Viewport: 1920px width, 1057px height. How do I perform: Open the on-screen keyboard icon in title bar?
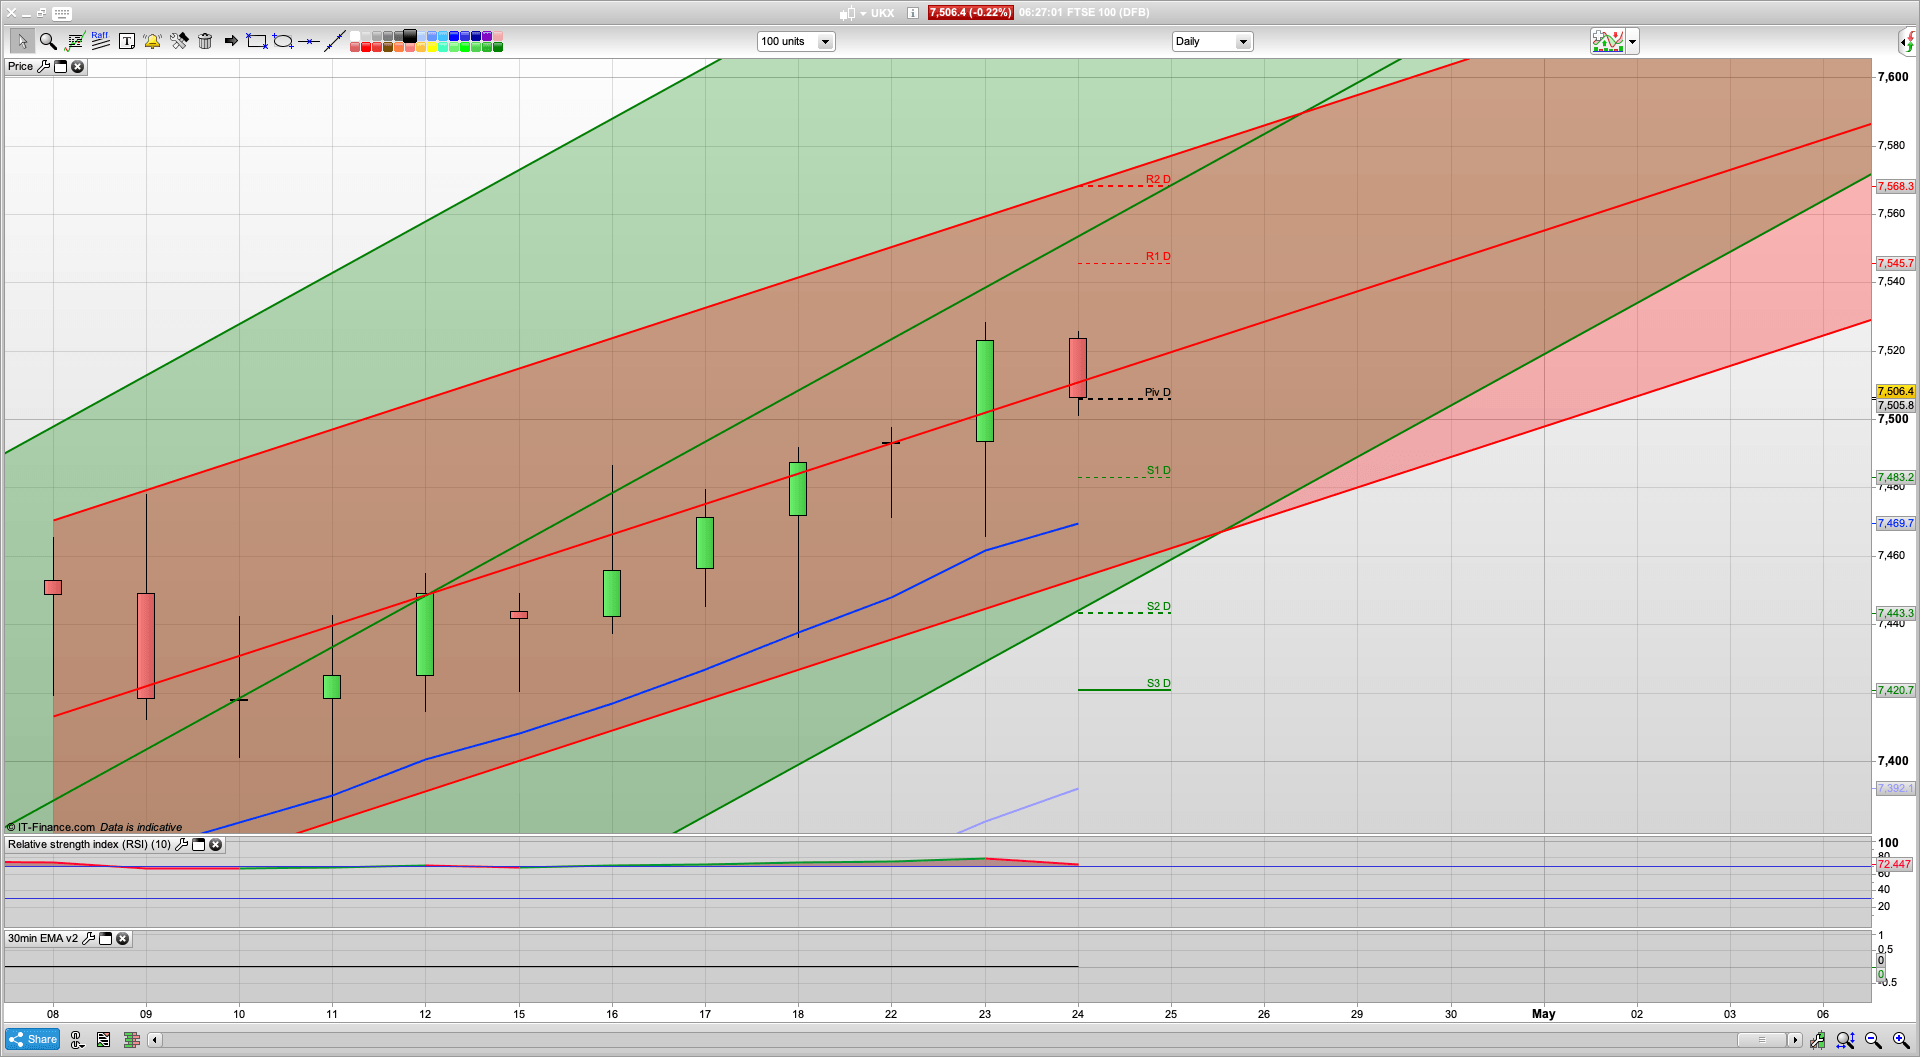62,13
